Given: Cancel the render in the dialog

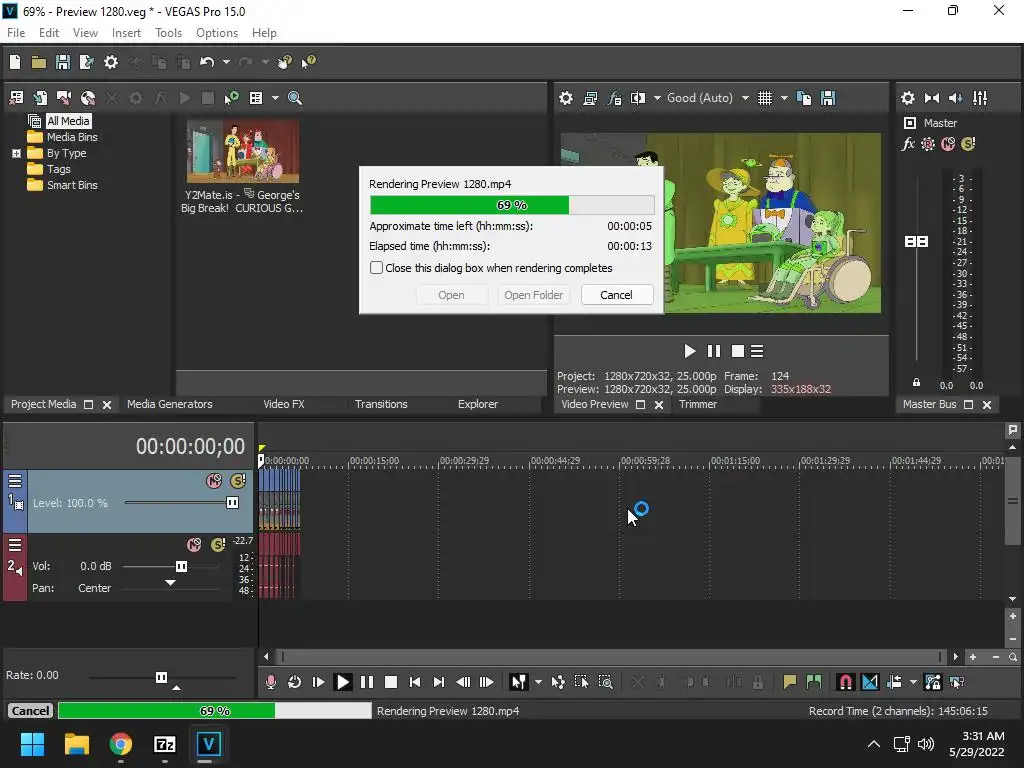Looking at the screenshot, I should (616, 295).
